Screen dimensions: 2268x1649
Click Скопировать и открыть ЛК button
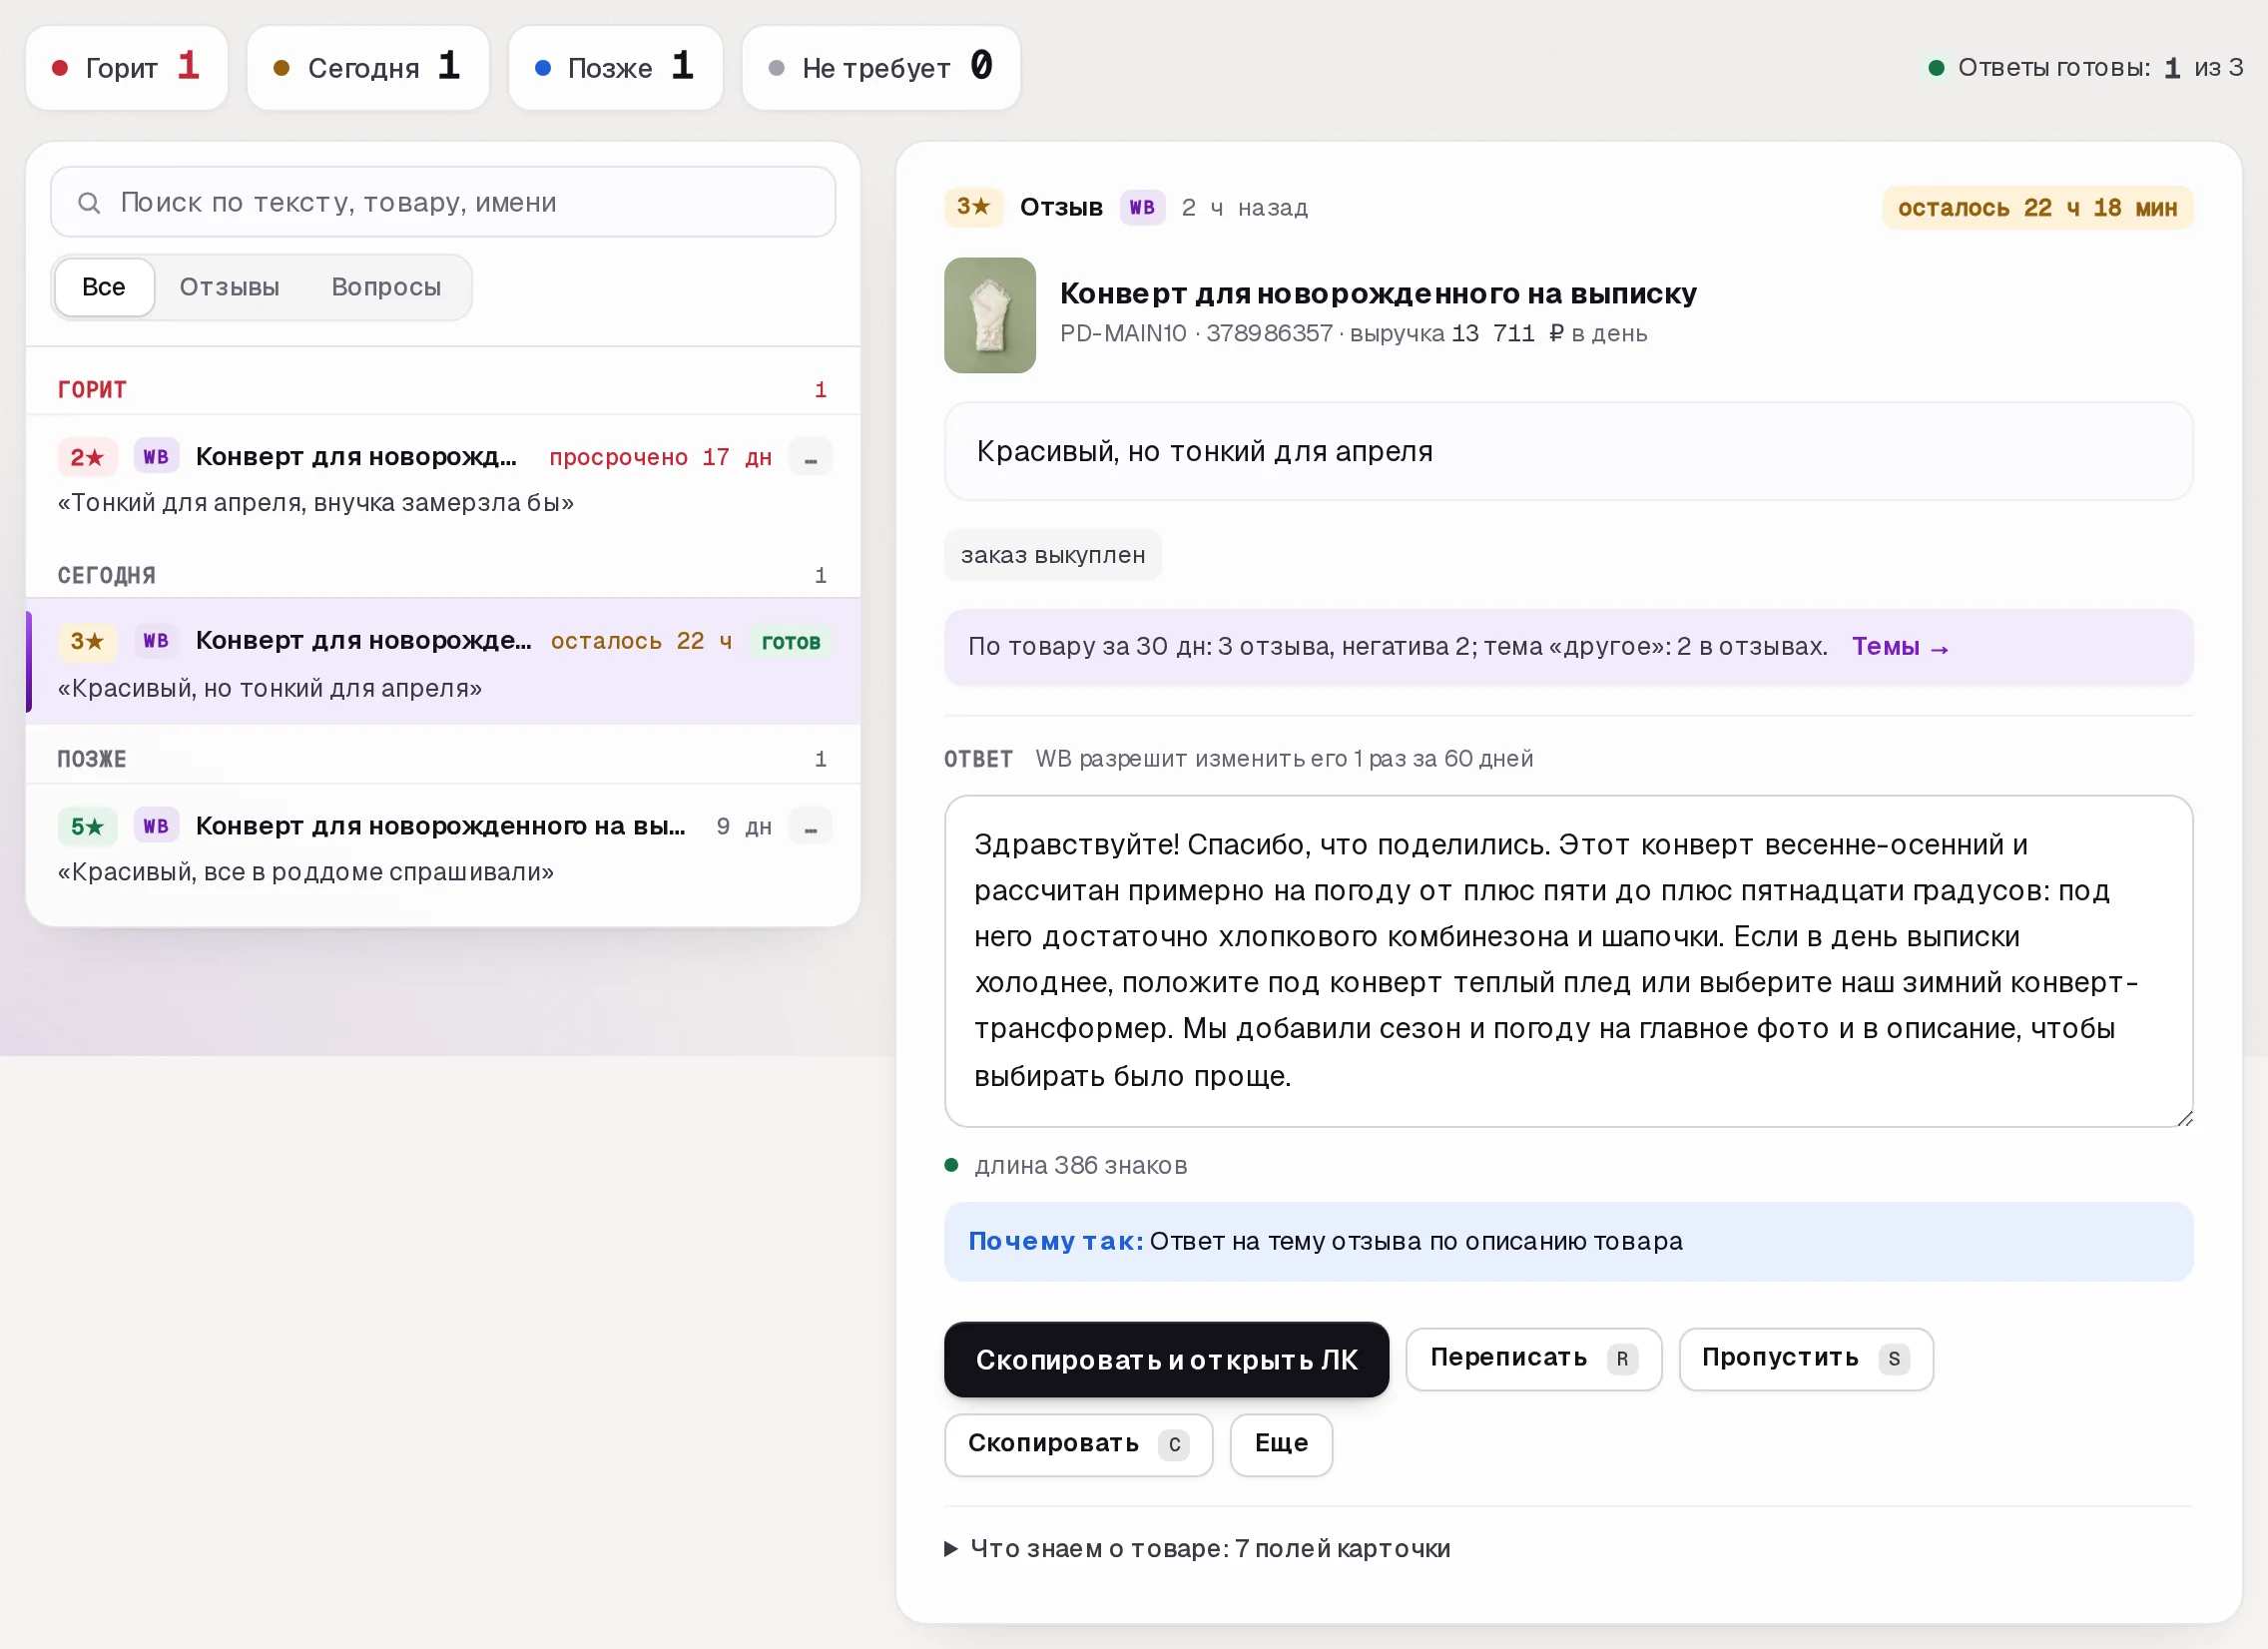[x=1166, y=1359]
